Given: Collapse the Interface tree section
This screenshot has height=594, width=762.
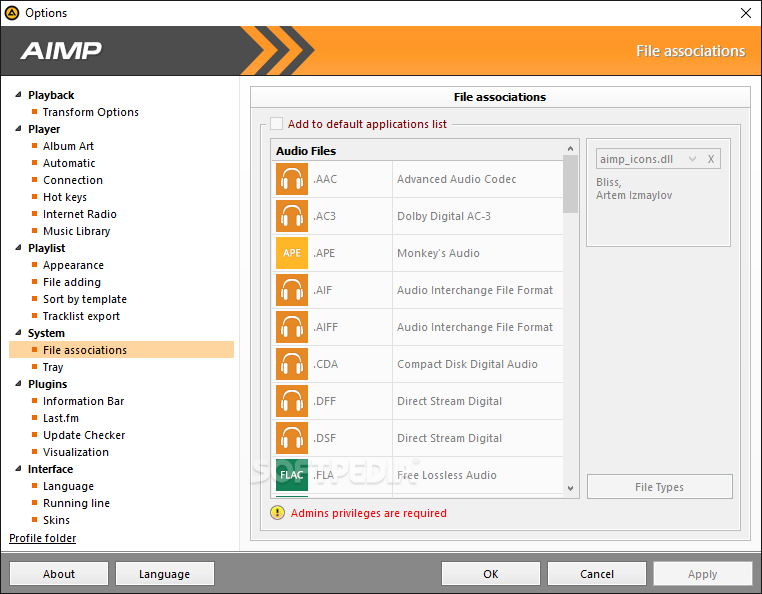Looking at the screenshot, I should coord(18,469).
